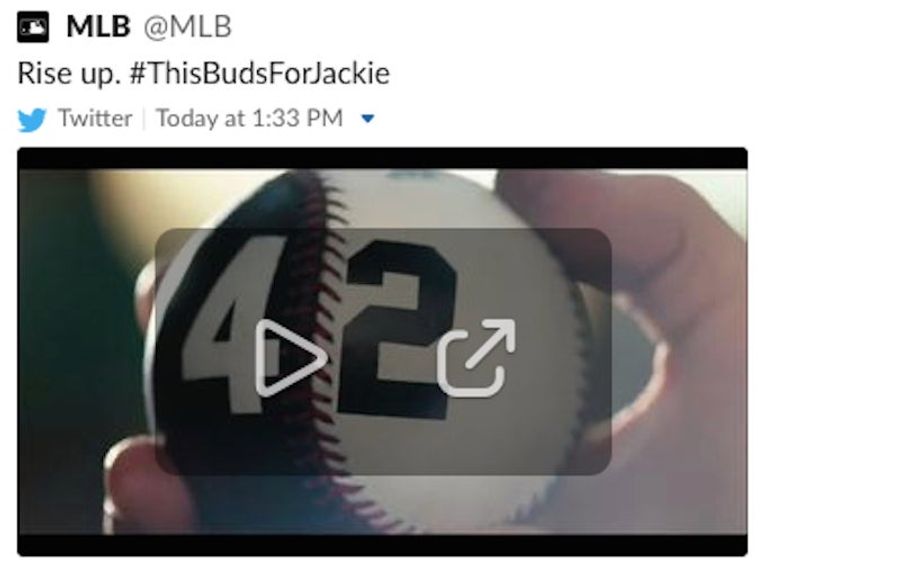Open the video in external window icon
This screenshot has height=575, width=900.
(x=476, y=358)
